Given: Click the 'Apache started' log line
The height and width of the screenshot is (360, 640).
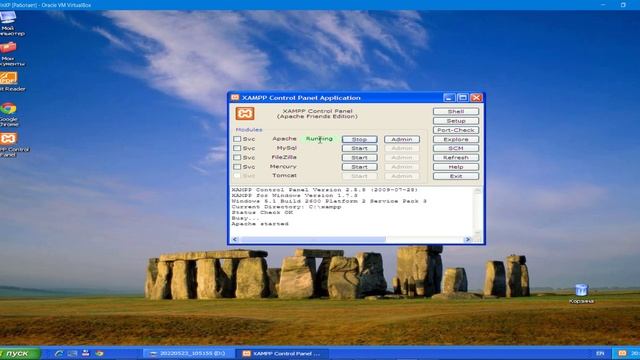Looking at the screenshot, I should pos(260,224).
